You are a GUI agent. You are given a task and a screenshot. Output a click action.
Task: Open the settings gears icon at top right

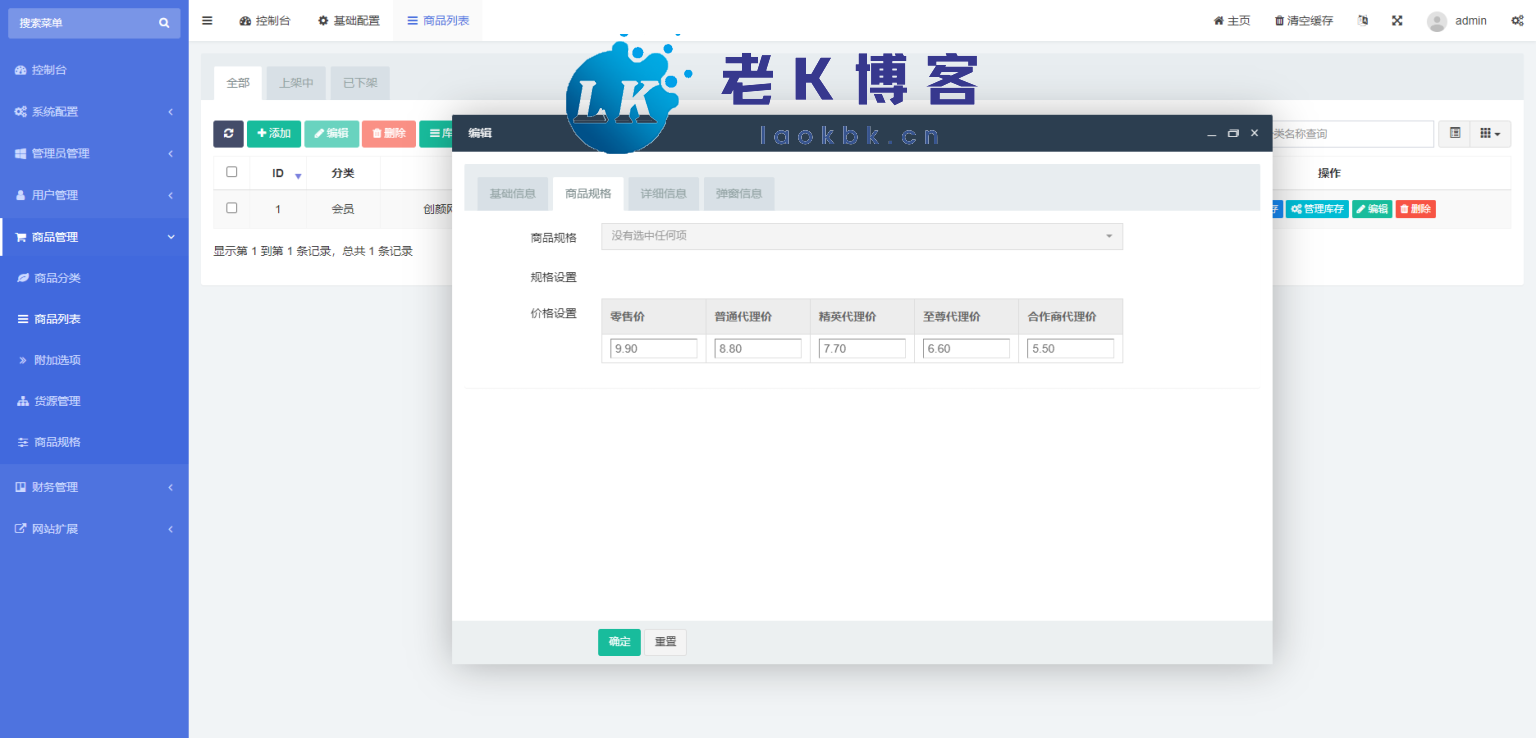(1517, 20)
